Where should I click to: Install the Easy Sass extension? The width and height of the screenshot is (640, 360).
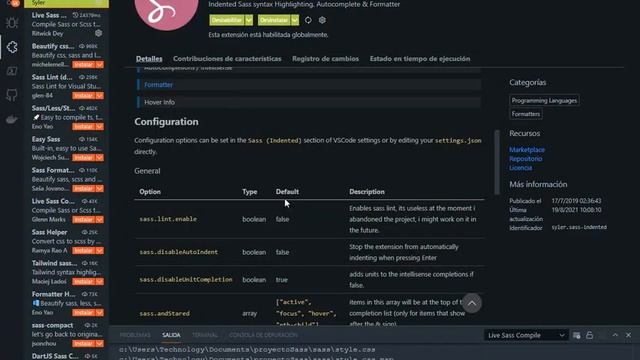(84, 158)
